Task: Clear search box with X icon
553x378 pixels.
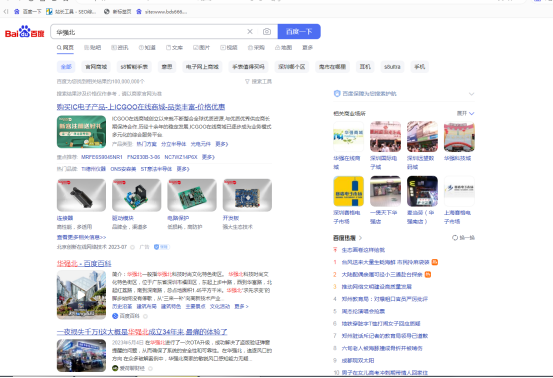Action: click(x=250, y=32)
